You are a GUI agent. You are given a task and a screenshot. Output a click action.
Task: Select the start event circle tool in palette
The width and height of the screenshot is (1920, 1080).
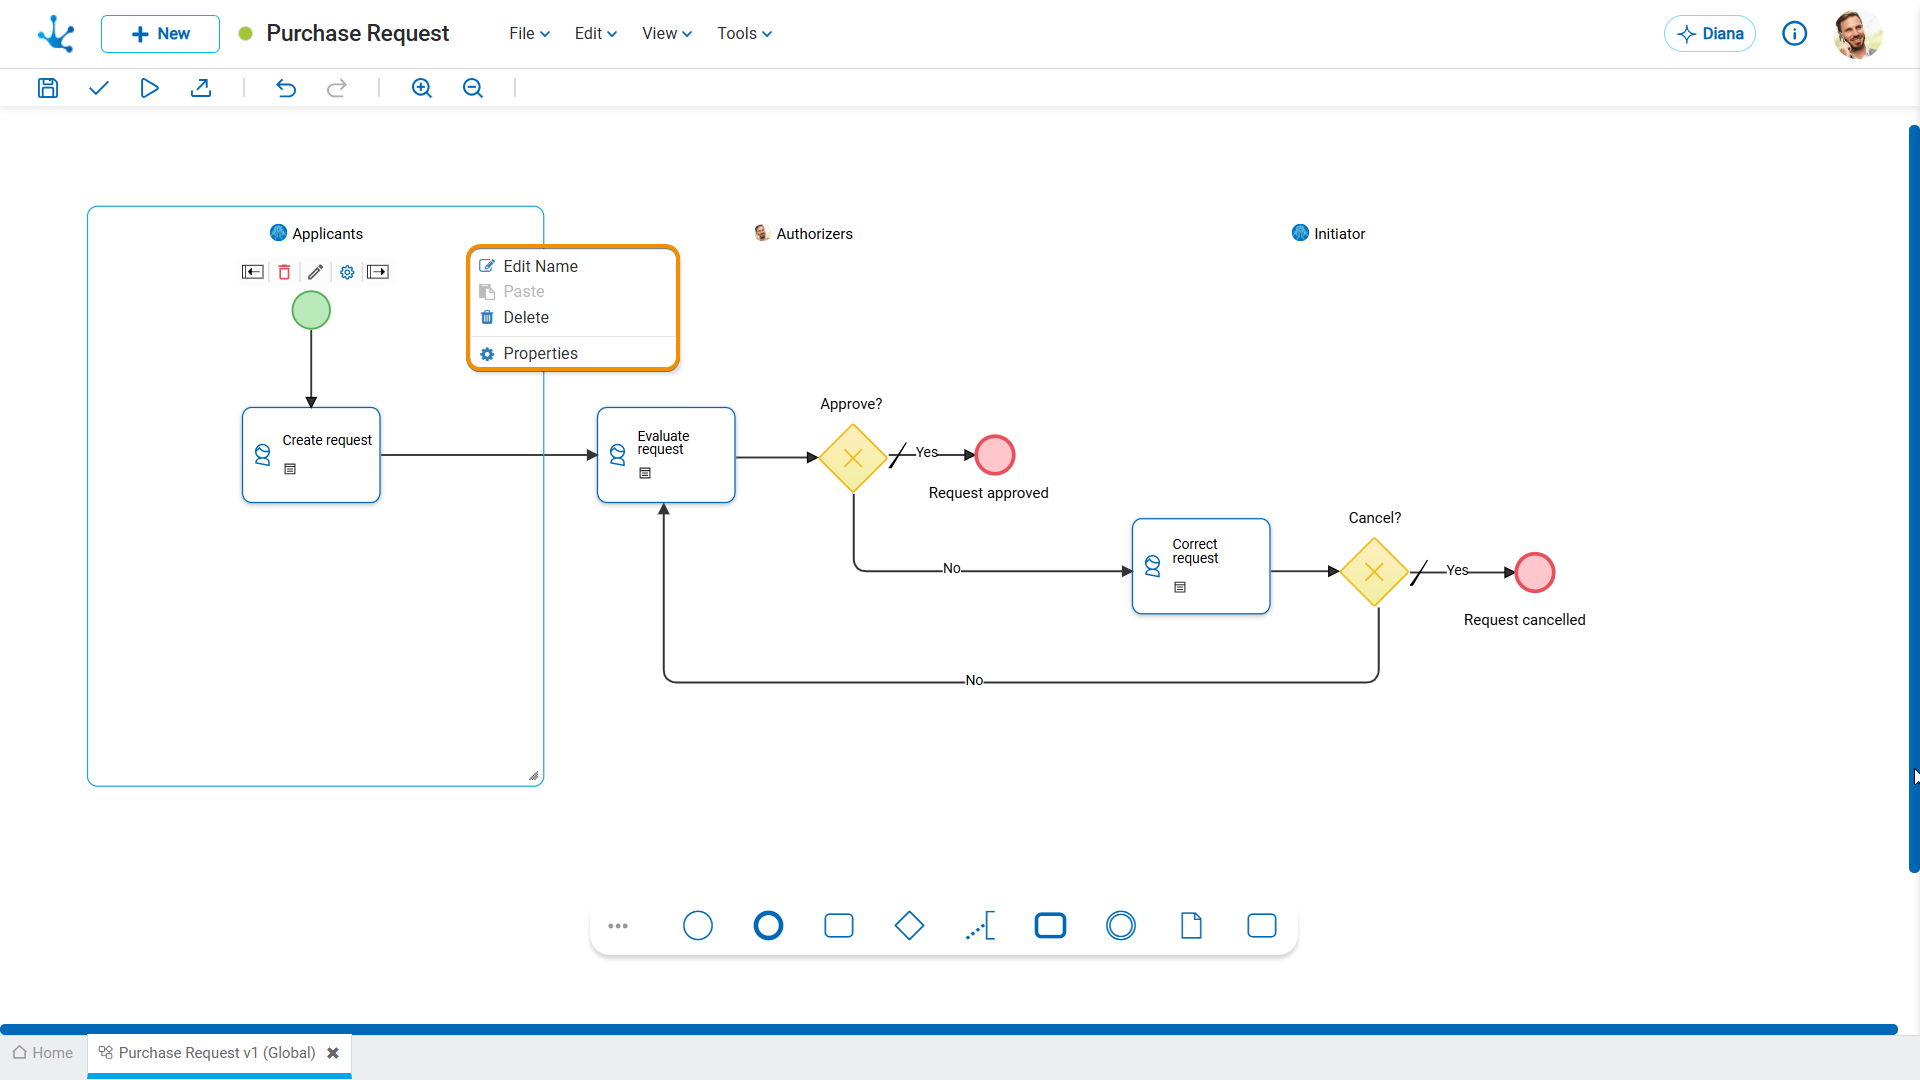(698, 926)
